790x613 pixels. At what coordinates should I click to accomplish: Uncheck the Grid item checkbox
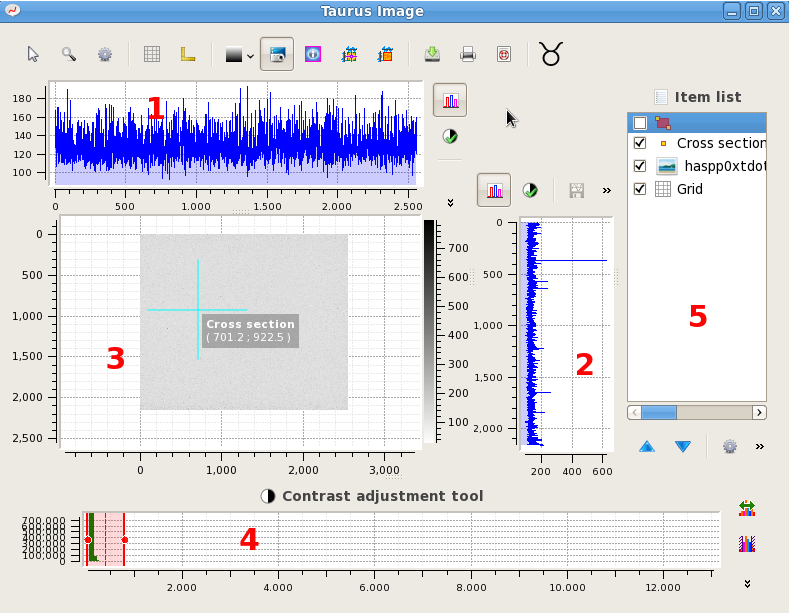(640, 189)
